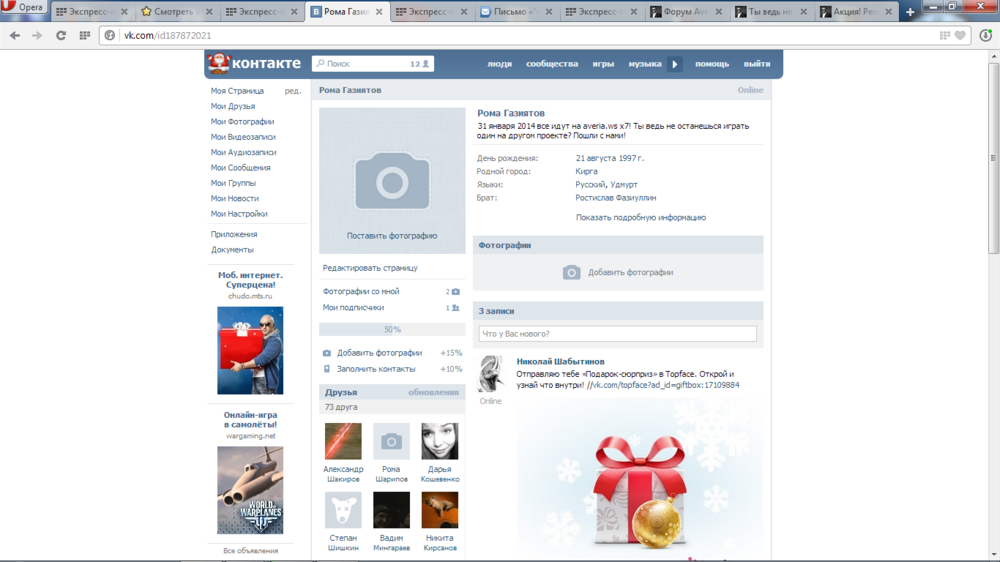Expand Показать подробную информацию
The image size is (1000, 562).
640,217
